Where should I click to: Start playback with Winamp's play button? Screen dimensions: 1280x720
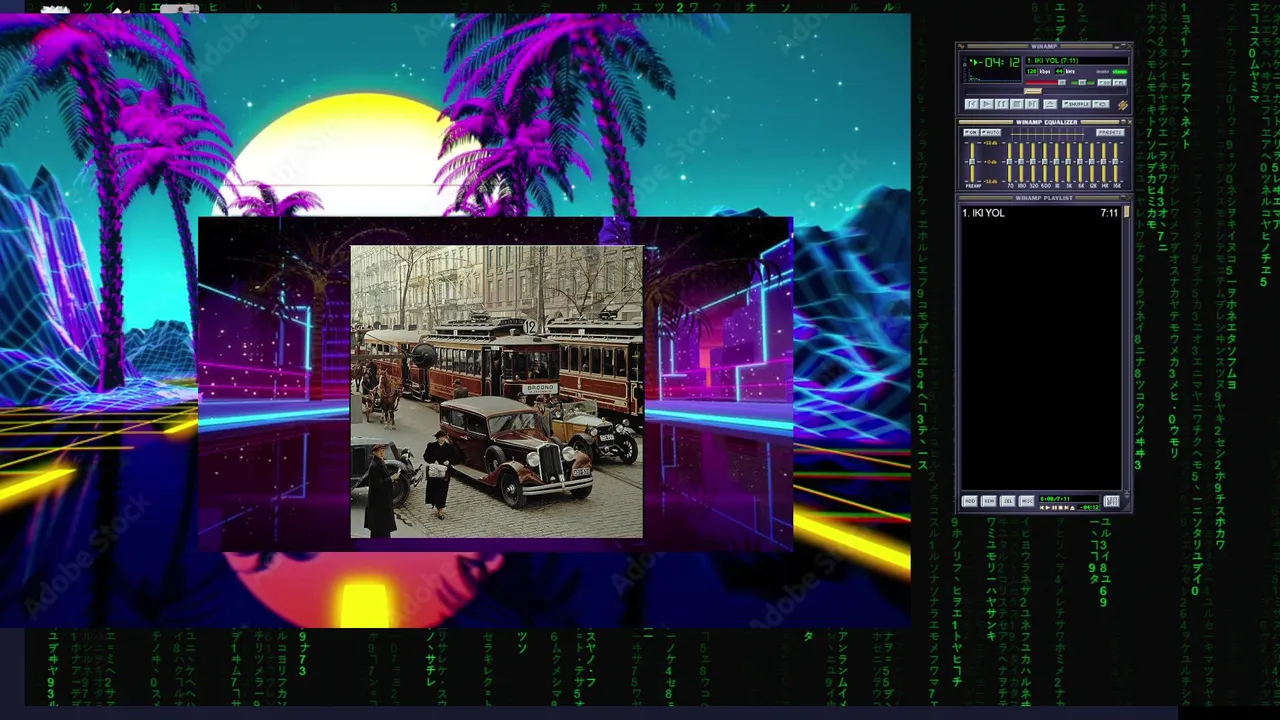(x=986, y=104)
